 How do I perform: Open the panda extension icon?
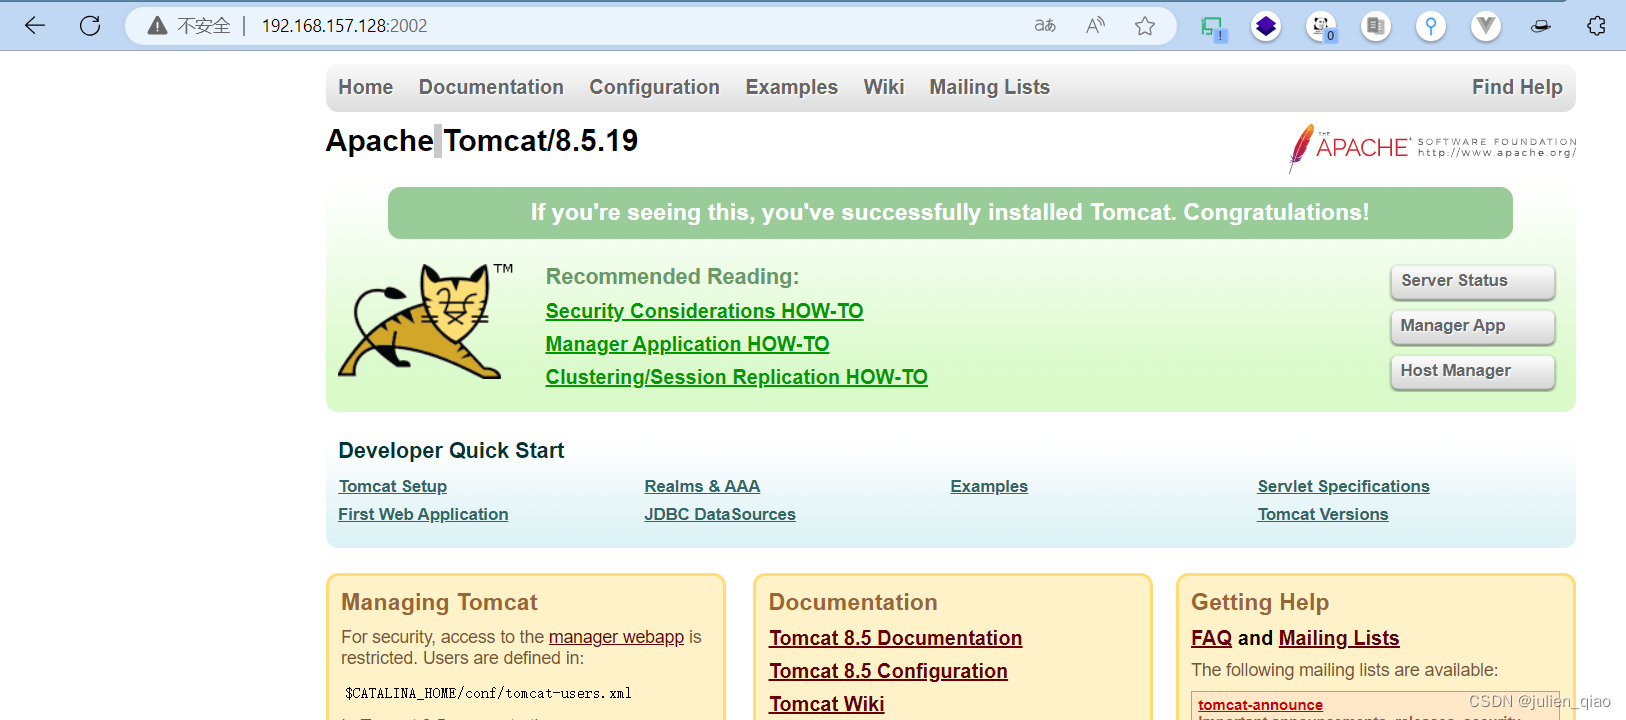(1321, 26)
